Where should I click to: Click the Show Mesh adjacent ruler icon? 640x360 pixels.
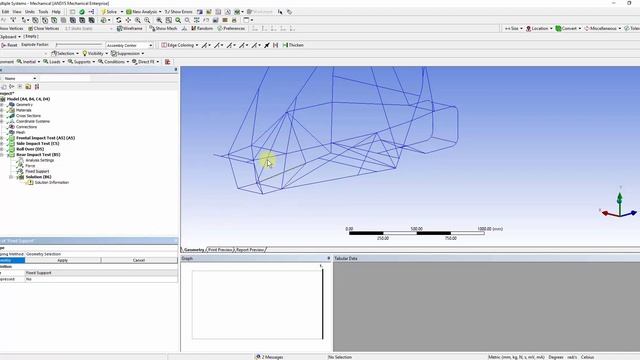[x=184, y=29]
